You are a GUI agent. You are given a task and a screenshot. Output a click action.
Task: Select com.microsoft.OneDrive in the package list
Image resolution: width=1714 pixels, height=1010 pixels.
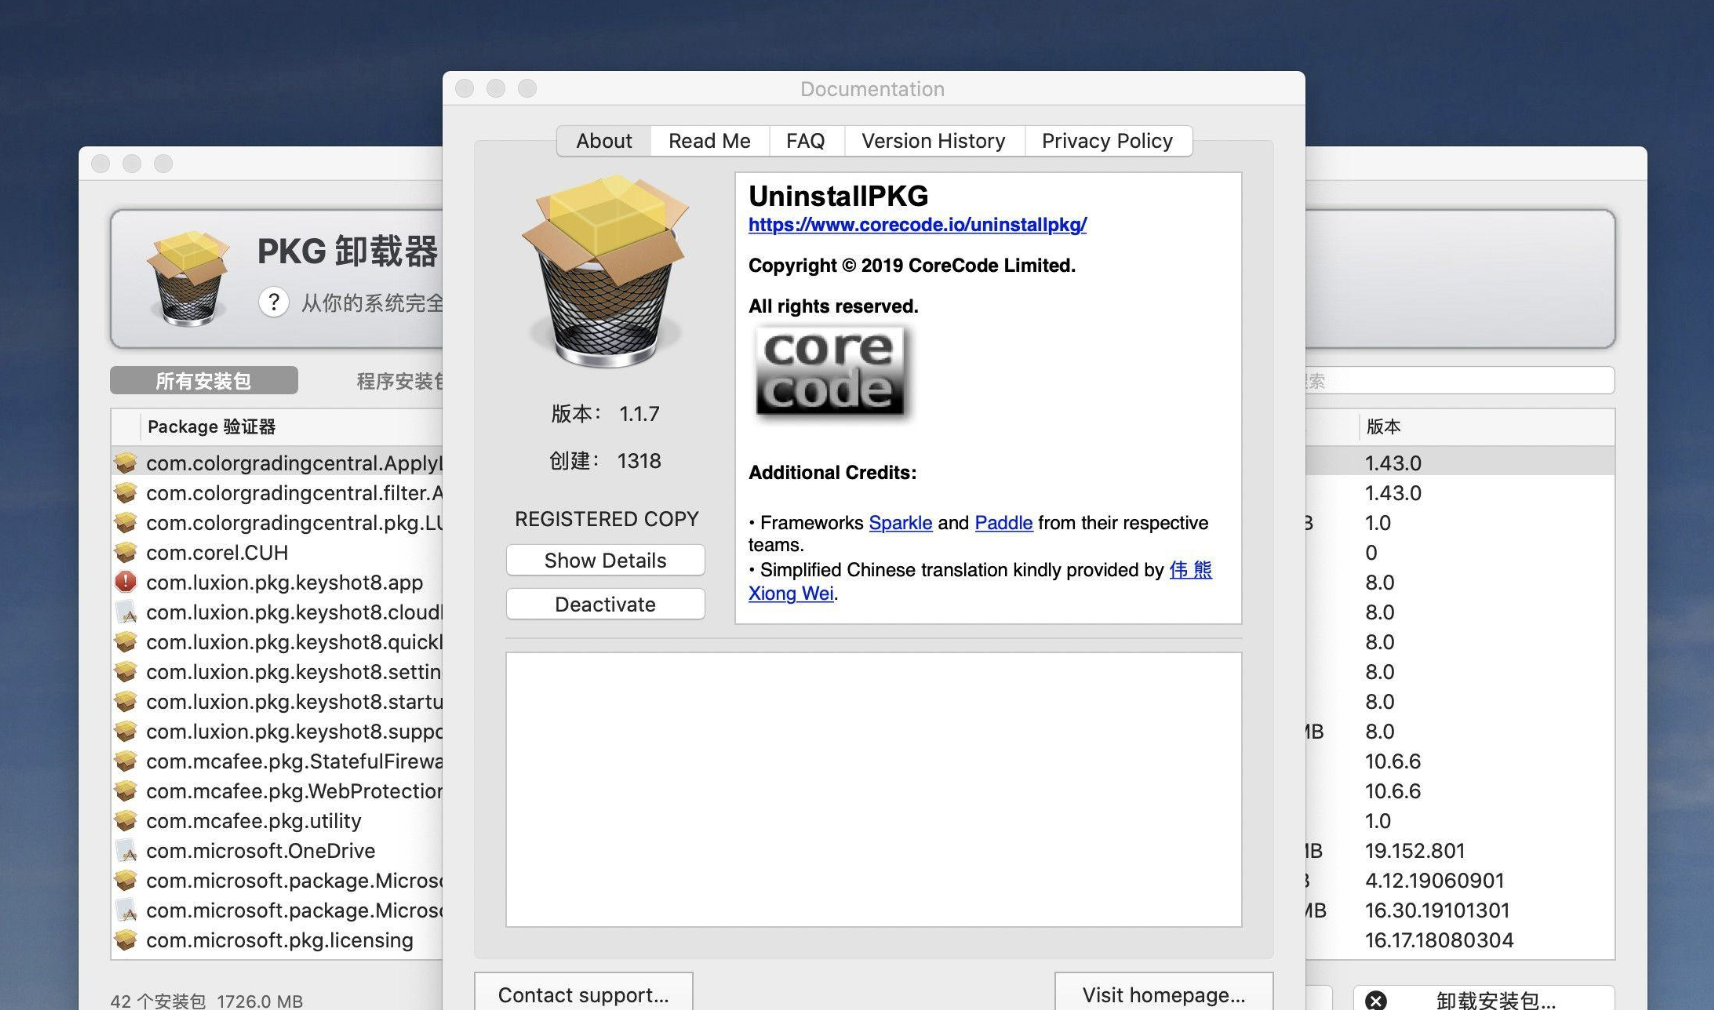tap(260, 851)
